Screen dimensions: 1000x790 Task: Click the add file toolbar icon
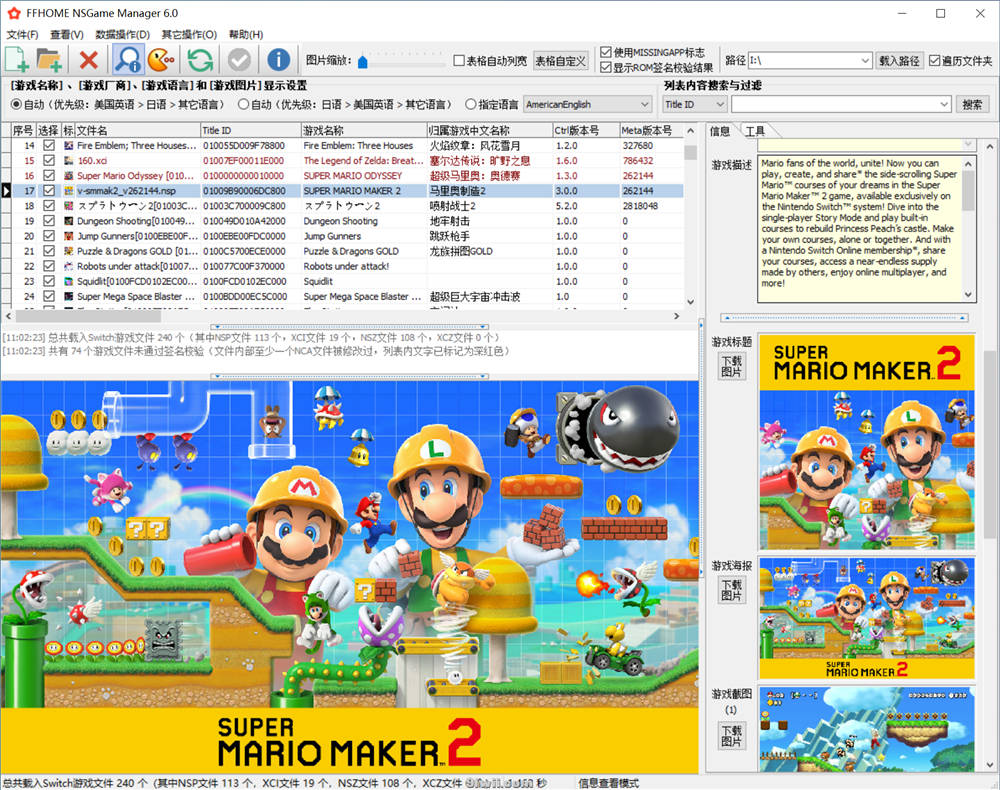[17, 60]
